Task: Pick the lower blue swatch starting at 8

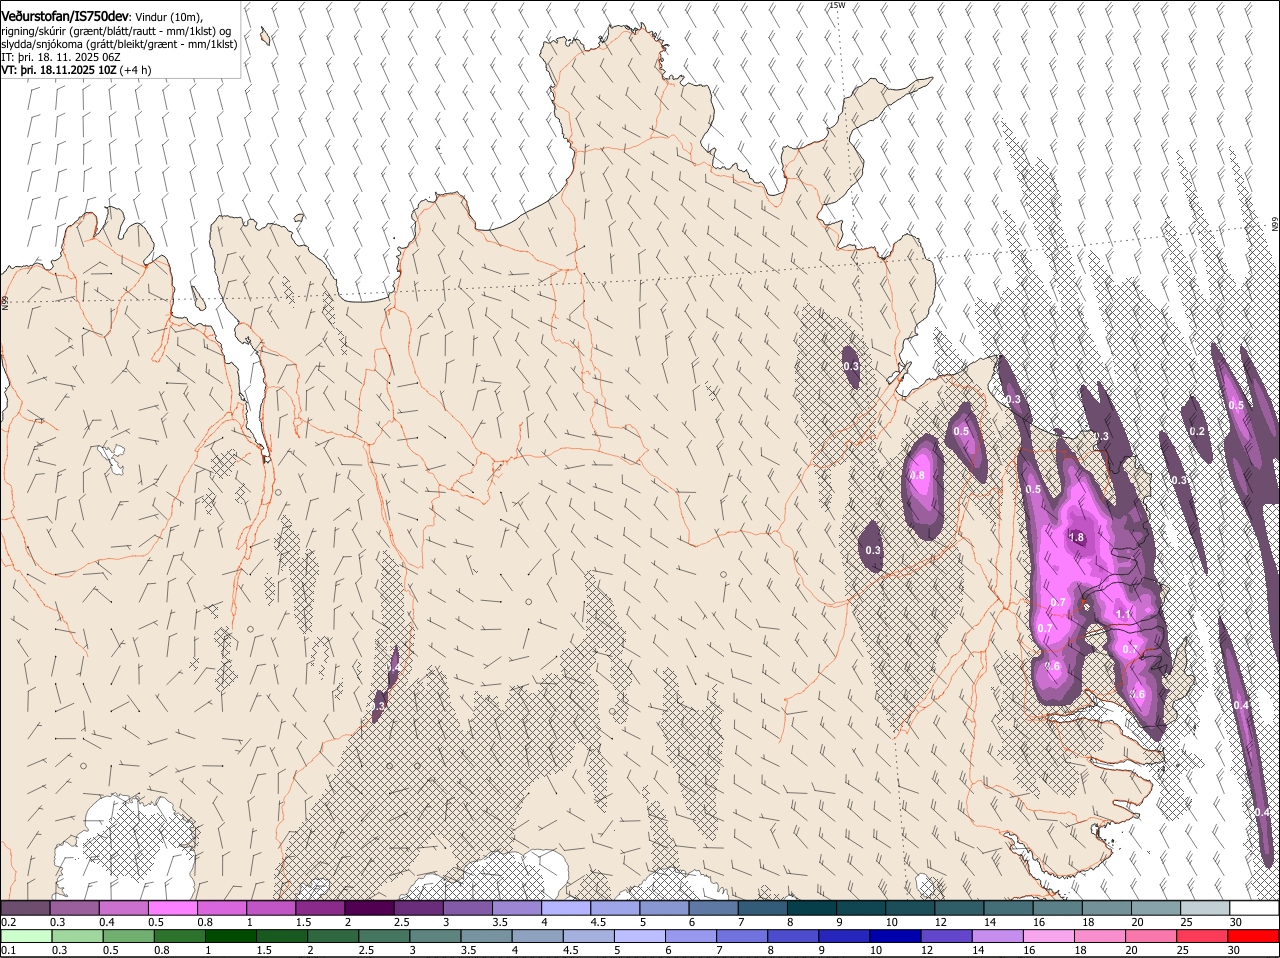Action: click(791, 936)
